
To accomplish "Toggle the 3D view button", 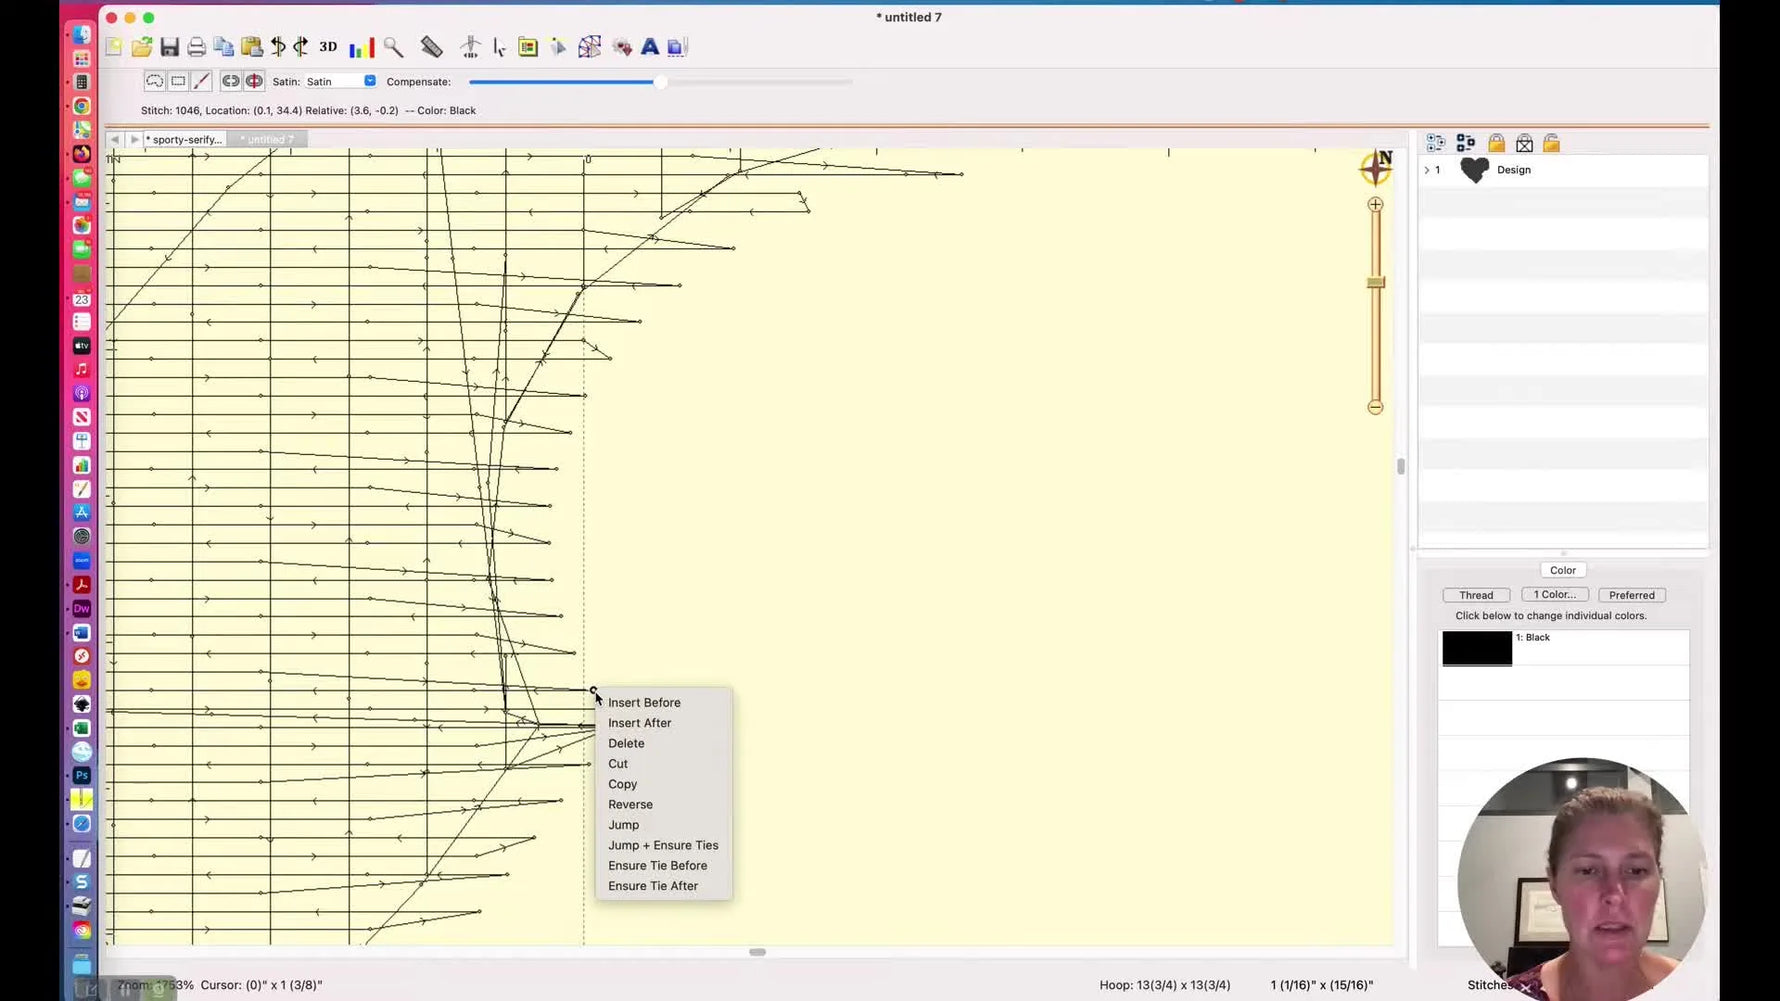I will click(x=328, y=47).
